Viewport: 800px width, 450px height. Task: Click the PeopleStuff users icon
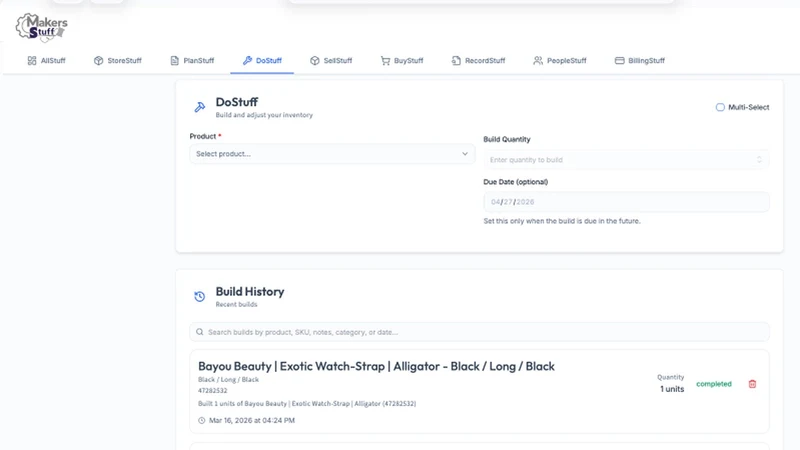tap(538, 61)
